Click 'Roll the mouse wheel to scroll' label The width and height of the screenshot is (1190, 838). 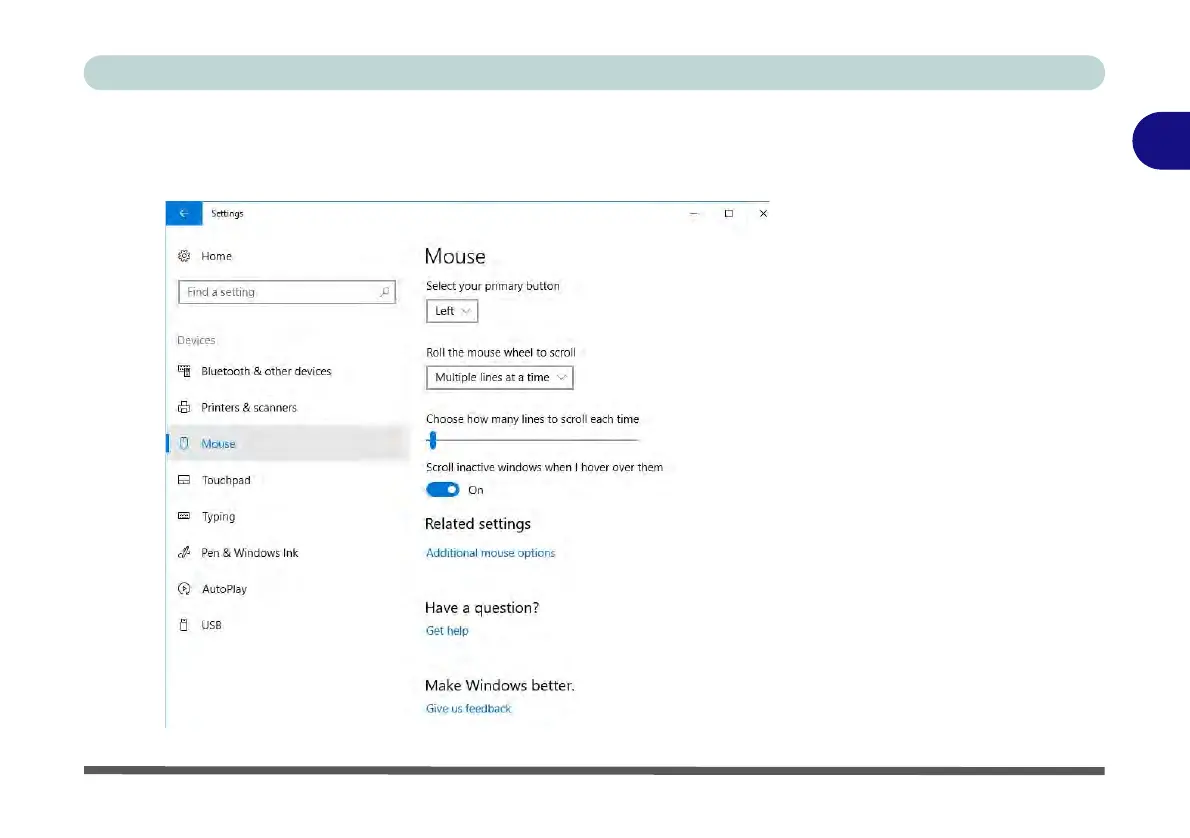click(501, 352)
